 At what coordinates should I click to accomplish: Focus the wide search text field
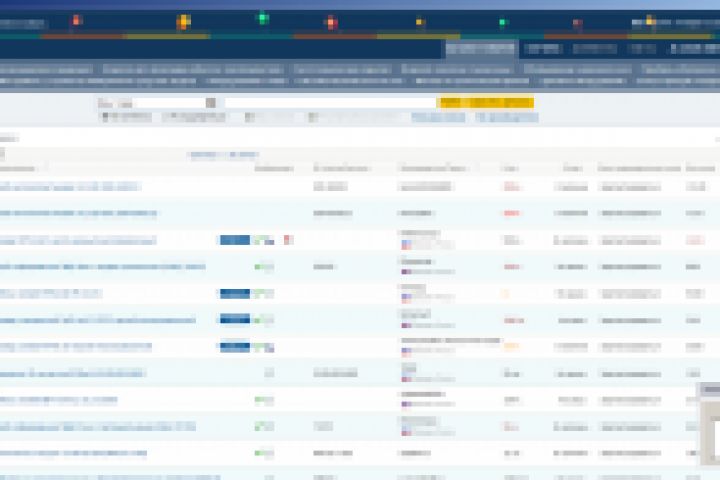click(330, 102)
